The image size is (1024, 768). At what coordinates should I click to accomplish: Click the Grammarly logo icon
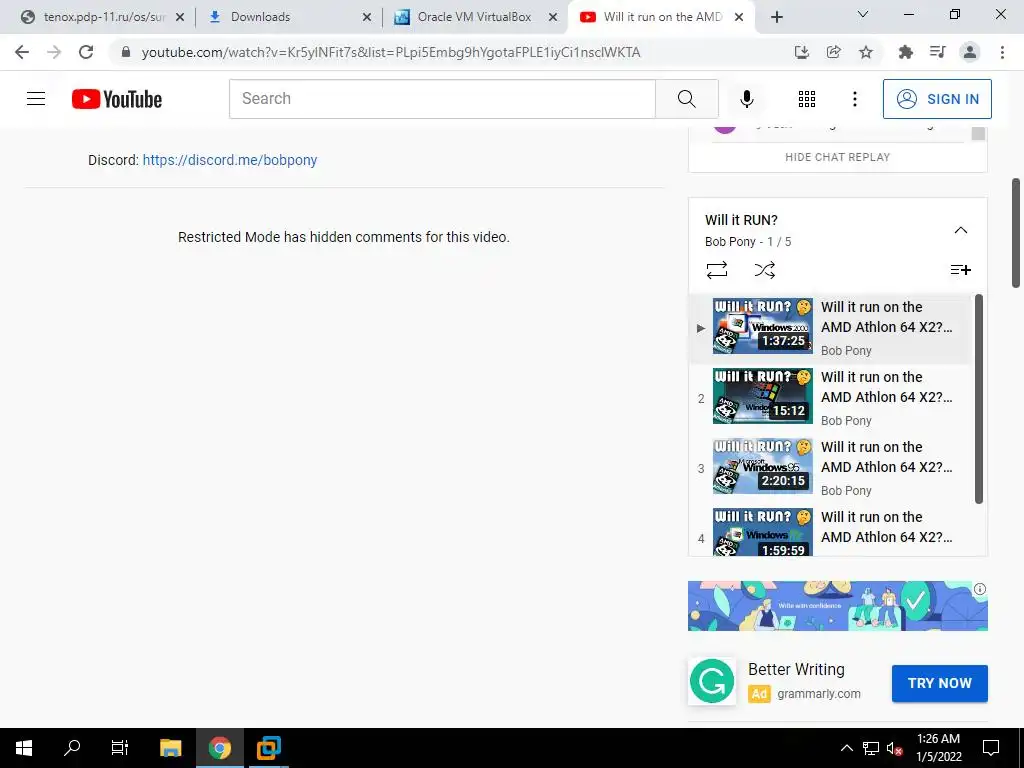pyautogui.click(x=712, y=681)
